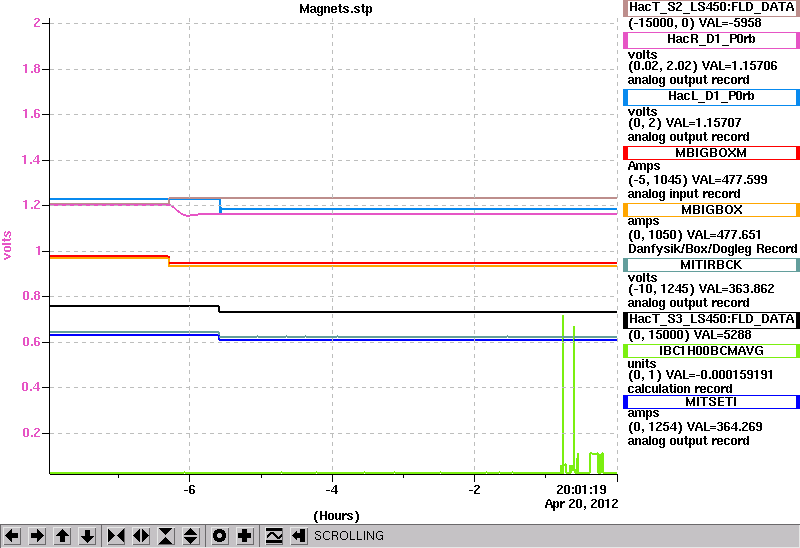Image resolution: width=800 pixels, height=548 pixels.
Task: Zoom in on the vertical axis
Action: 166,536
